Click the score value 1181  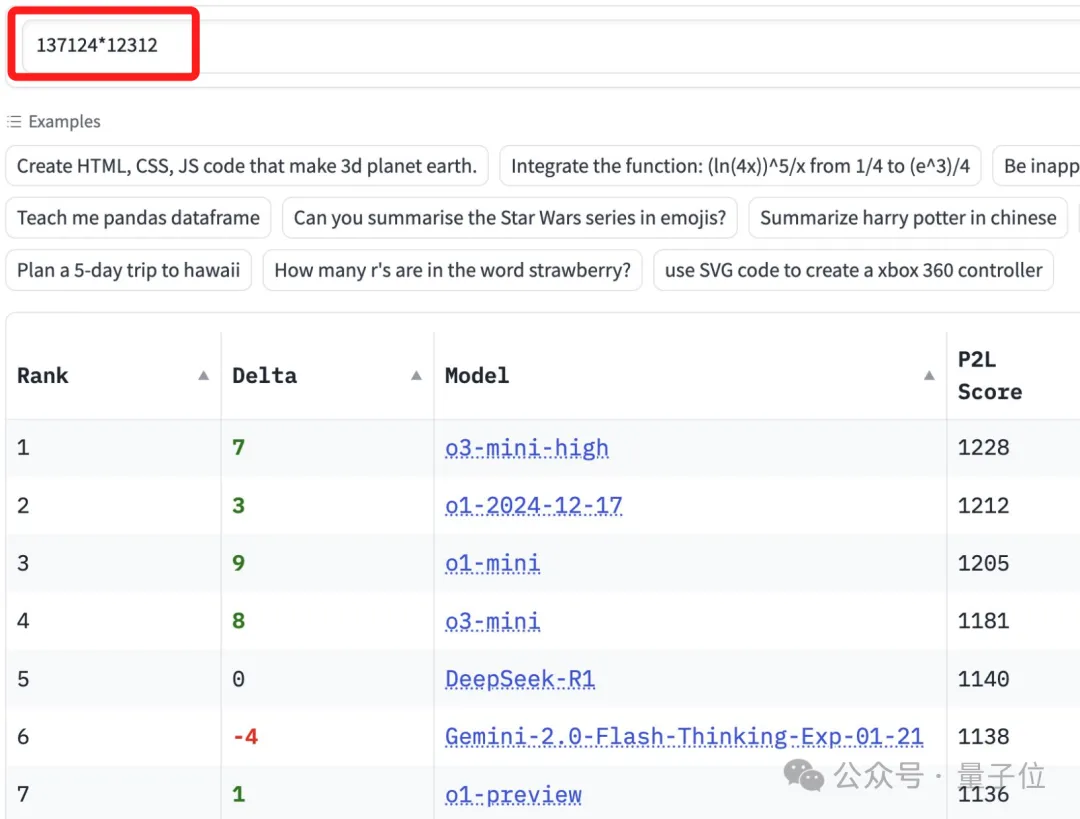(x=984, y=621)
